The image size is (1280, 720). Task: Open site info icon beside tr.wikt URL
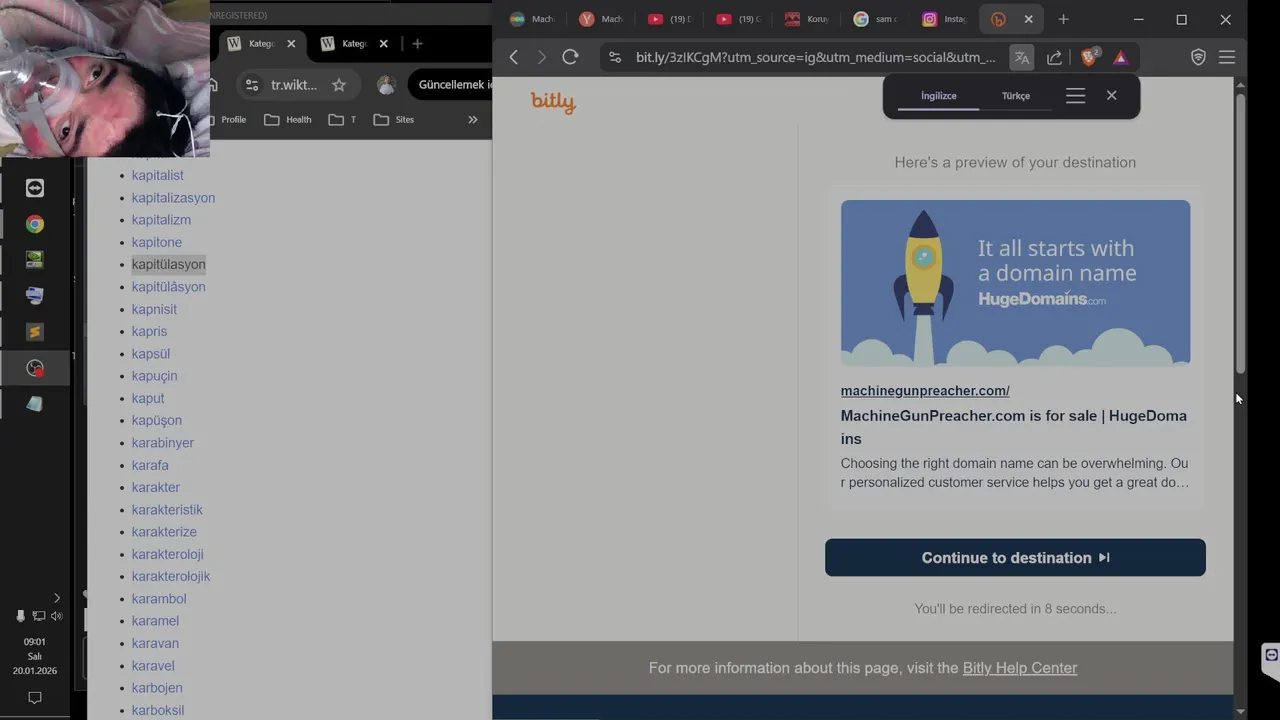[x=252, y=85]
